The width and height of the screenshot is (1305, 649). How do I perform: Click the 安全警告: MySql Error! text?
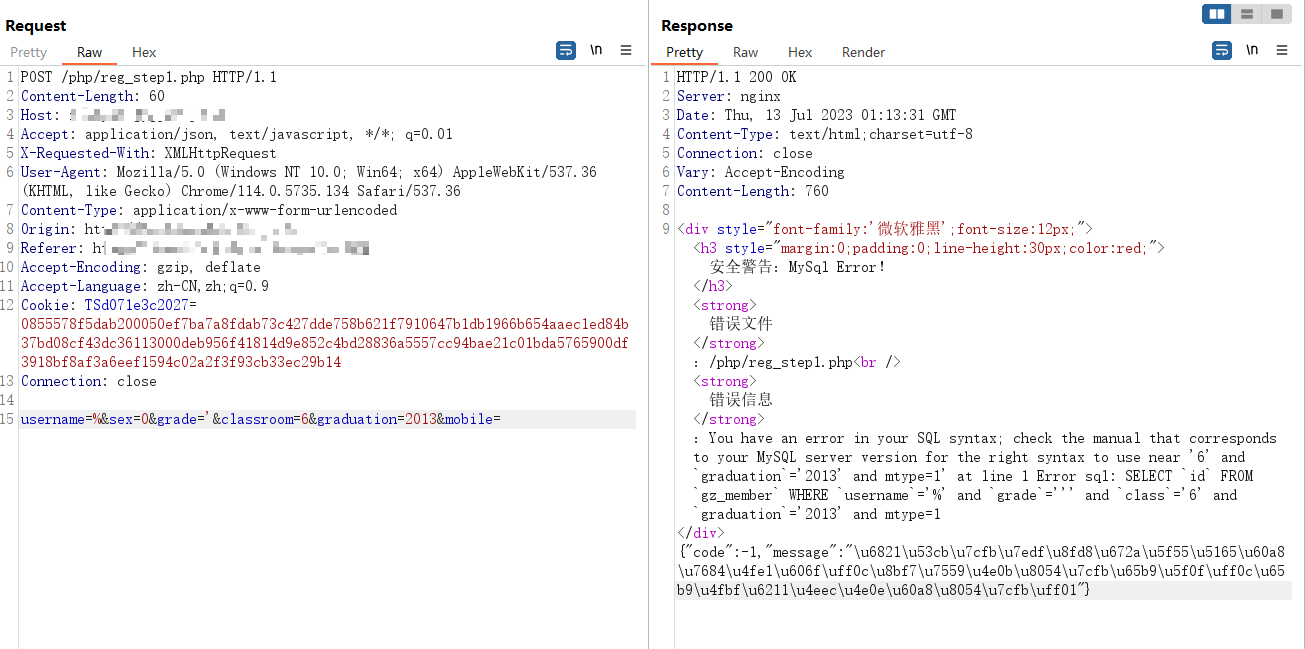coord(798,267)
